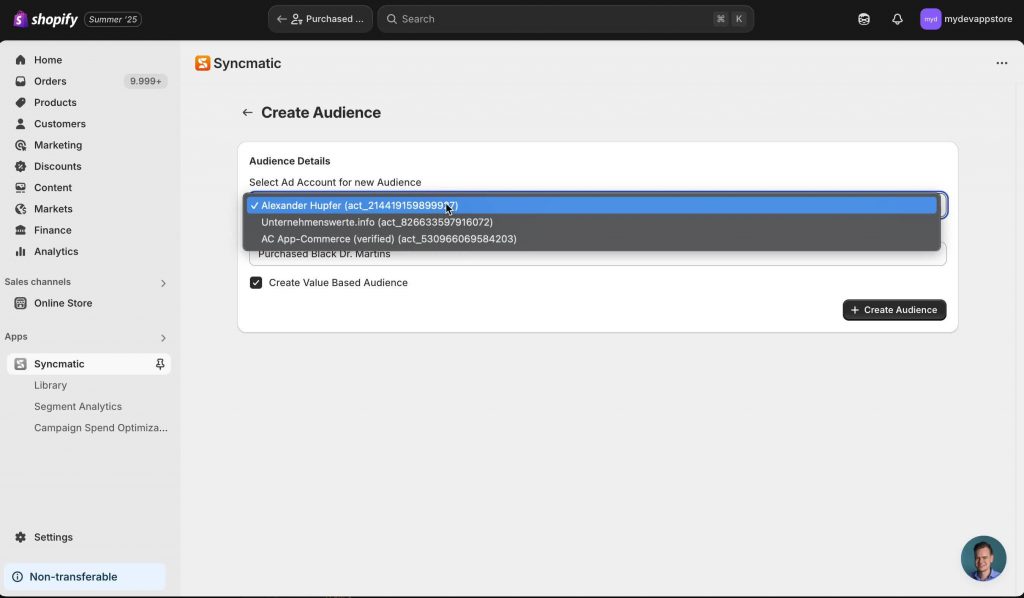Open the mydevappstore account menu
Image resolution: width=1024 pixels, height=598 pixels.
click(x=967, y=19)
